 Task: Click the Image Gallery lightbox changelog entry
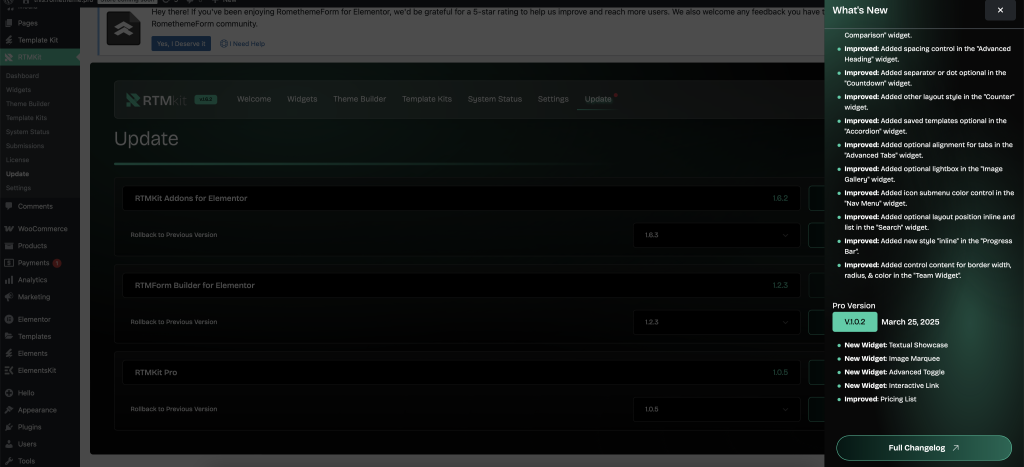pyautogui.click(x=923, y=174)
